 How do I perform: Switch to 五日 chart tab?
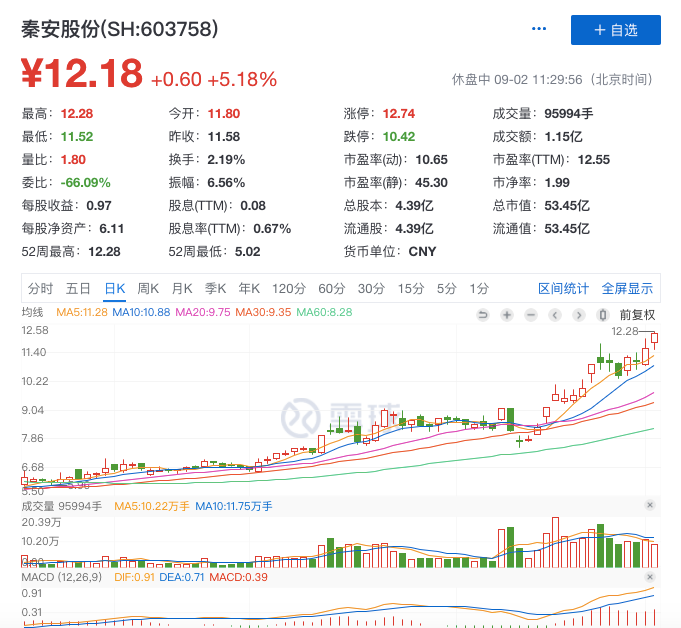click(x=78, y=288)
